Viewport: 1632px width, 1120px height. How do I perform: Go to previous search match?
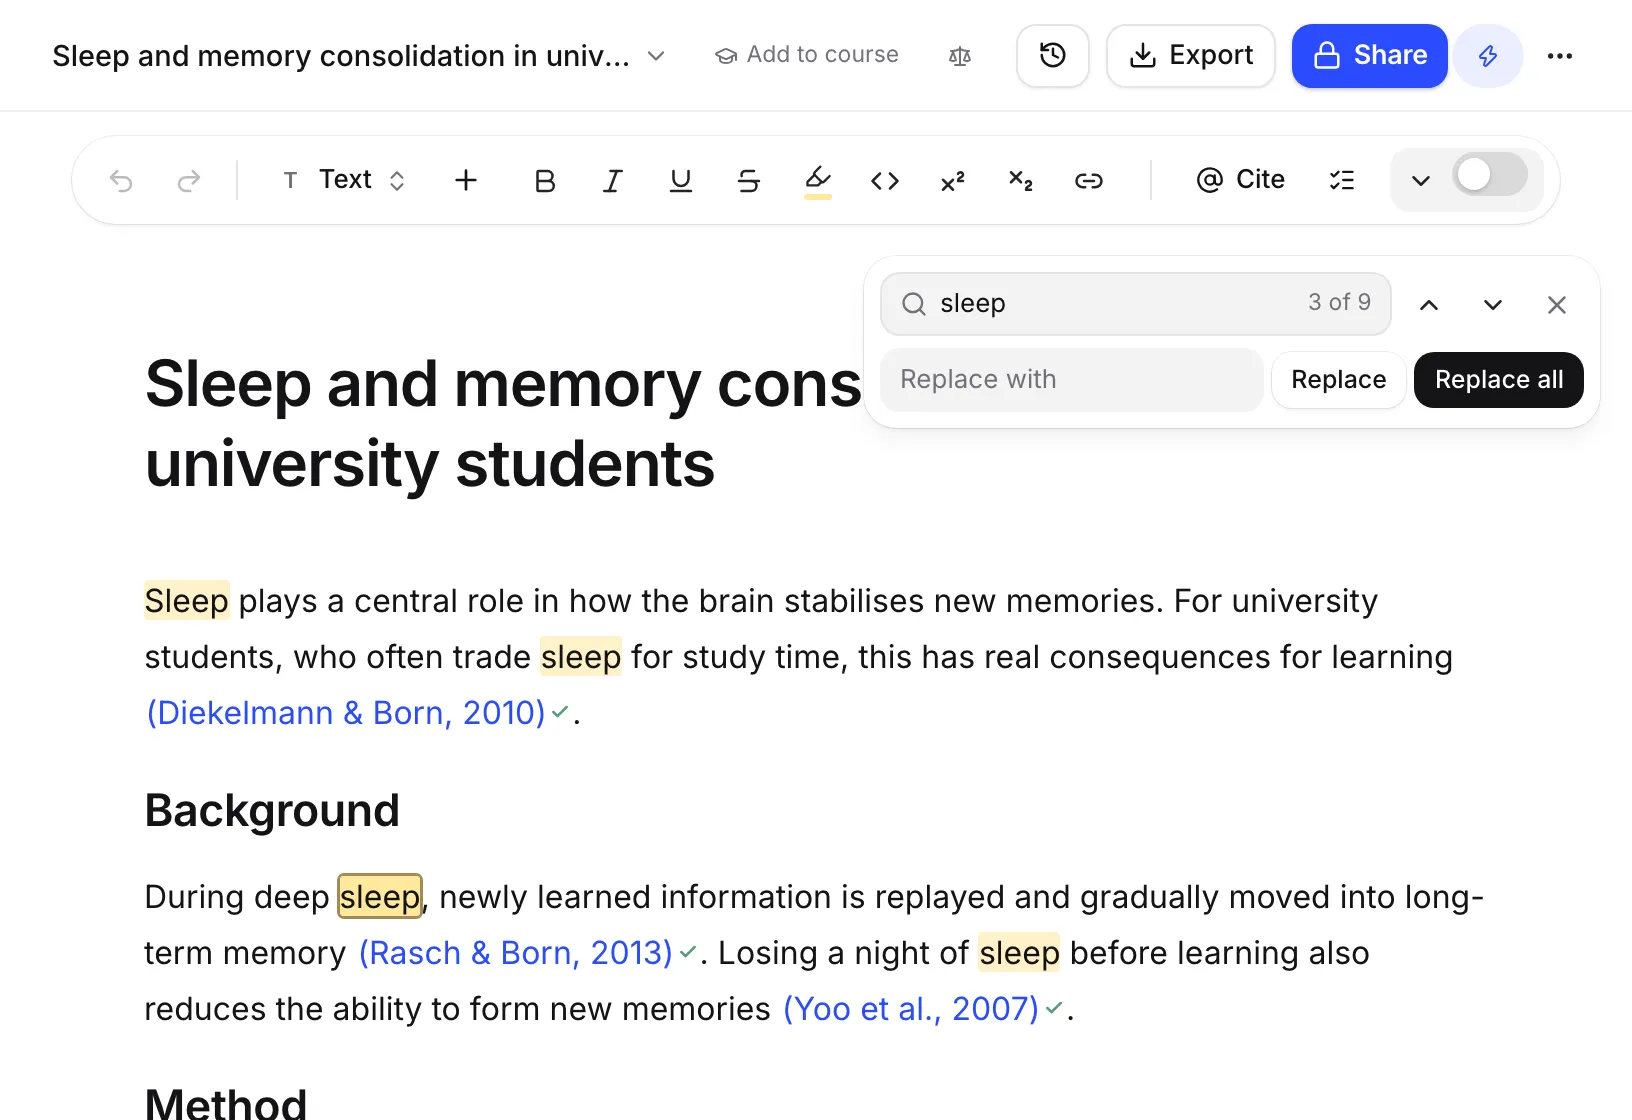[x=1429, y=305]
